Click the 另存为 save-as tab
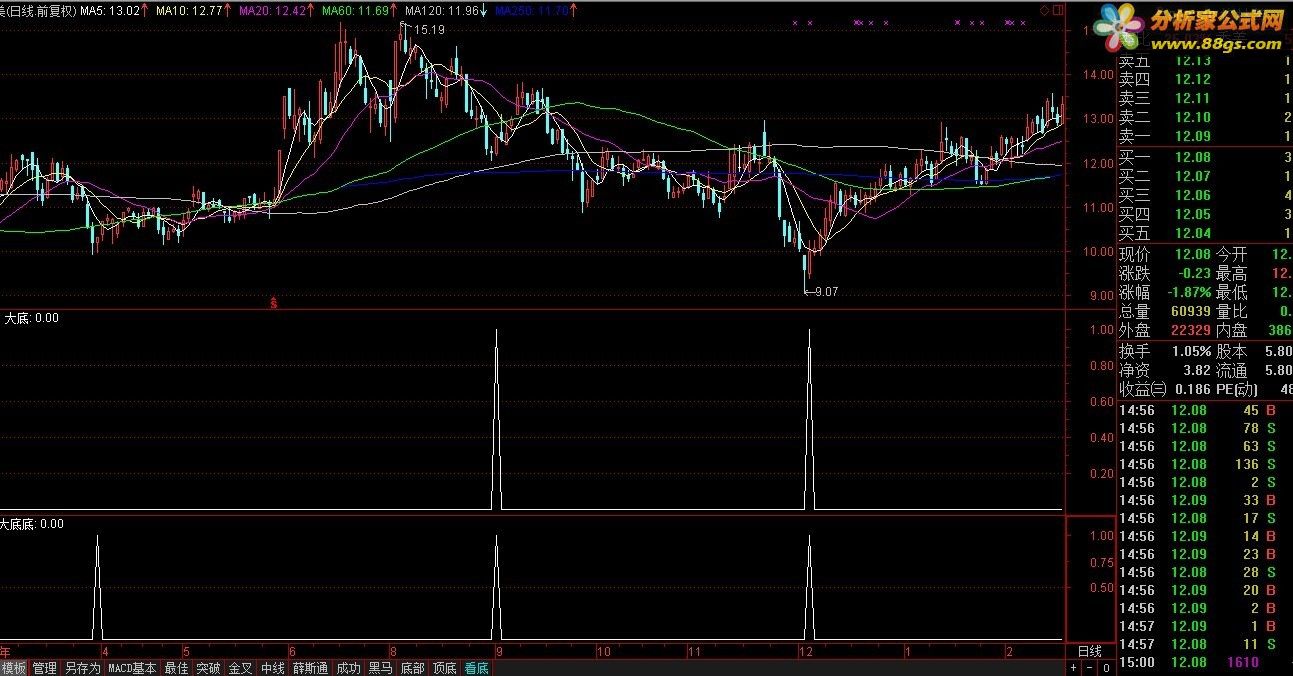 [82, 668]
